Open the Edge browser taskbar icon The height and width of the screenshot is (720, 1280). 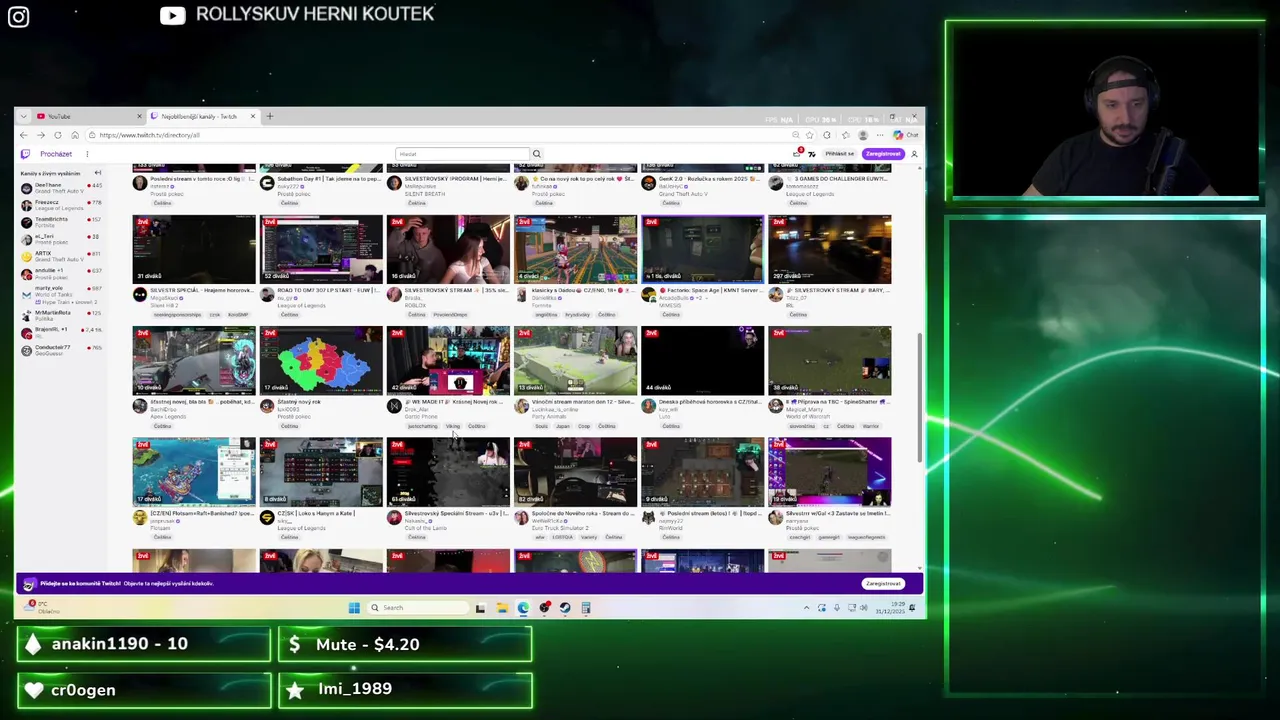click(x=523, y=608)
